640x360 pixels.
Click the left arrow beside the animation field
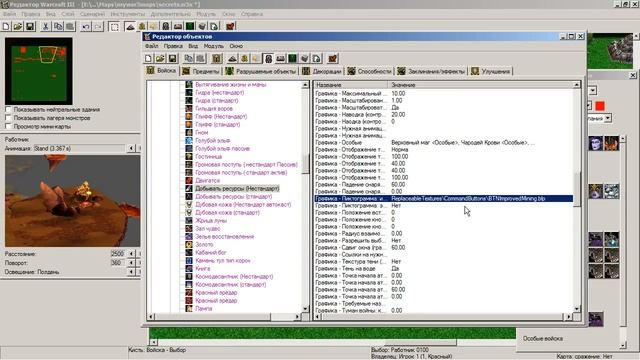pyautogui.click(x=131, y=148)
